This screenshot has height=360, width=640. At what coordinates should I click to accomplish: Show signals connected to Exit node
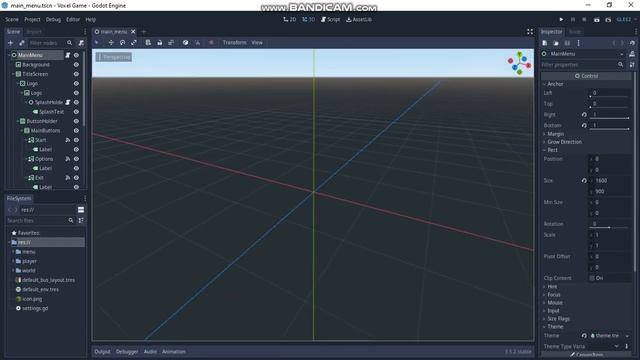point(68,178)
